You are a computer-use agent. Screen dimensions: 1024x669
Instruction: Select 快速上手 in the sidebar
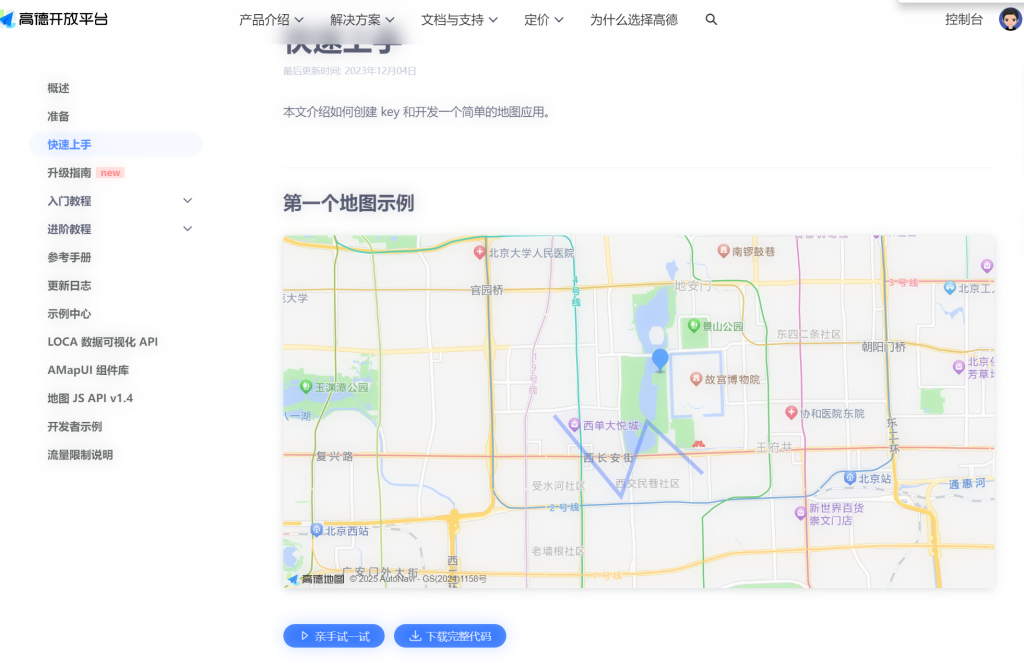(x=116, y=144)
